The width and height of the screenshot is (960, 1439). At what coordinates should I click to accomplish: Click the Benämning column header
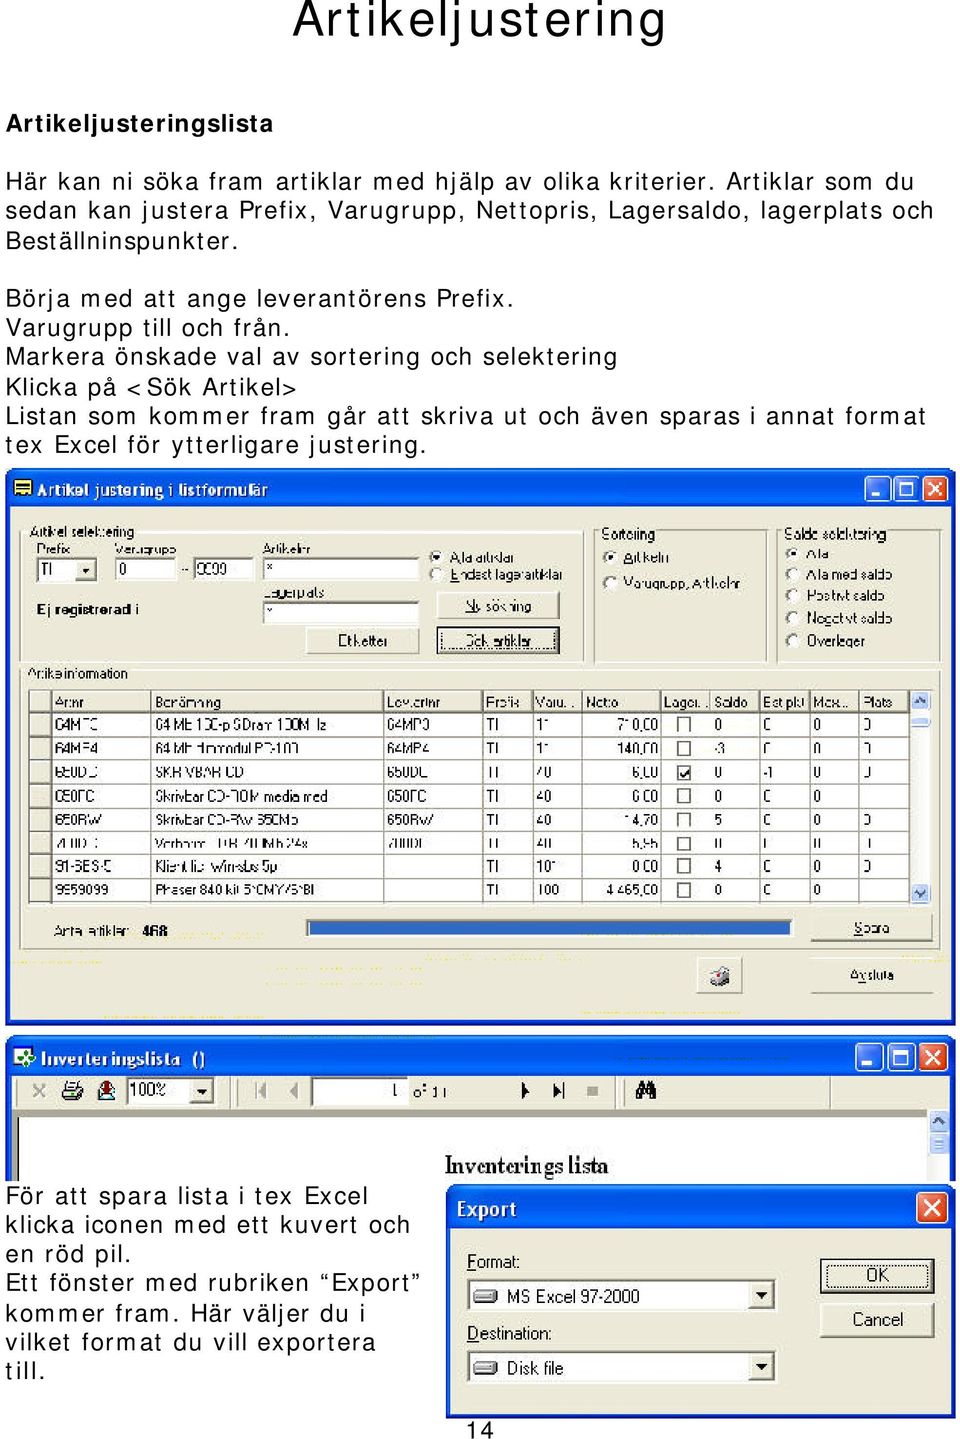pyautogui.click(x=267, y=702)
